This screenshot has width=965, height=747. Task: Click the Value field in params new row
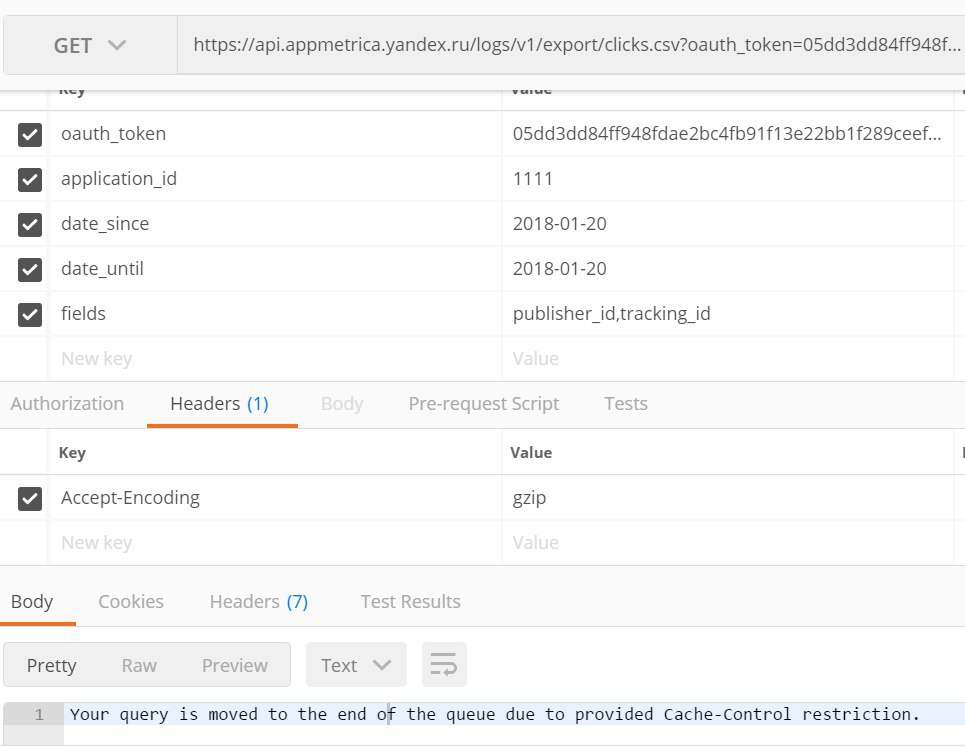[x=727, y=358]
